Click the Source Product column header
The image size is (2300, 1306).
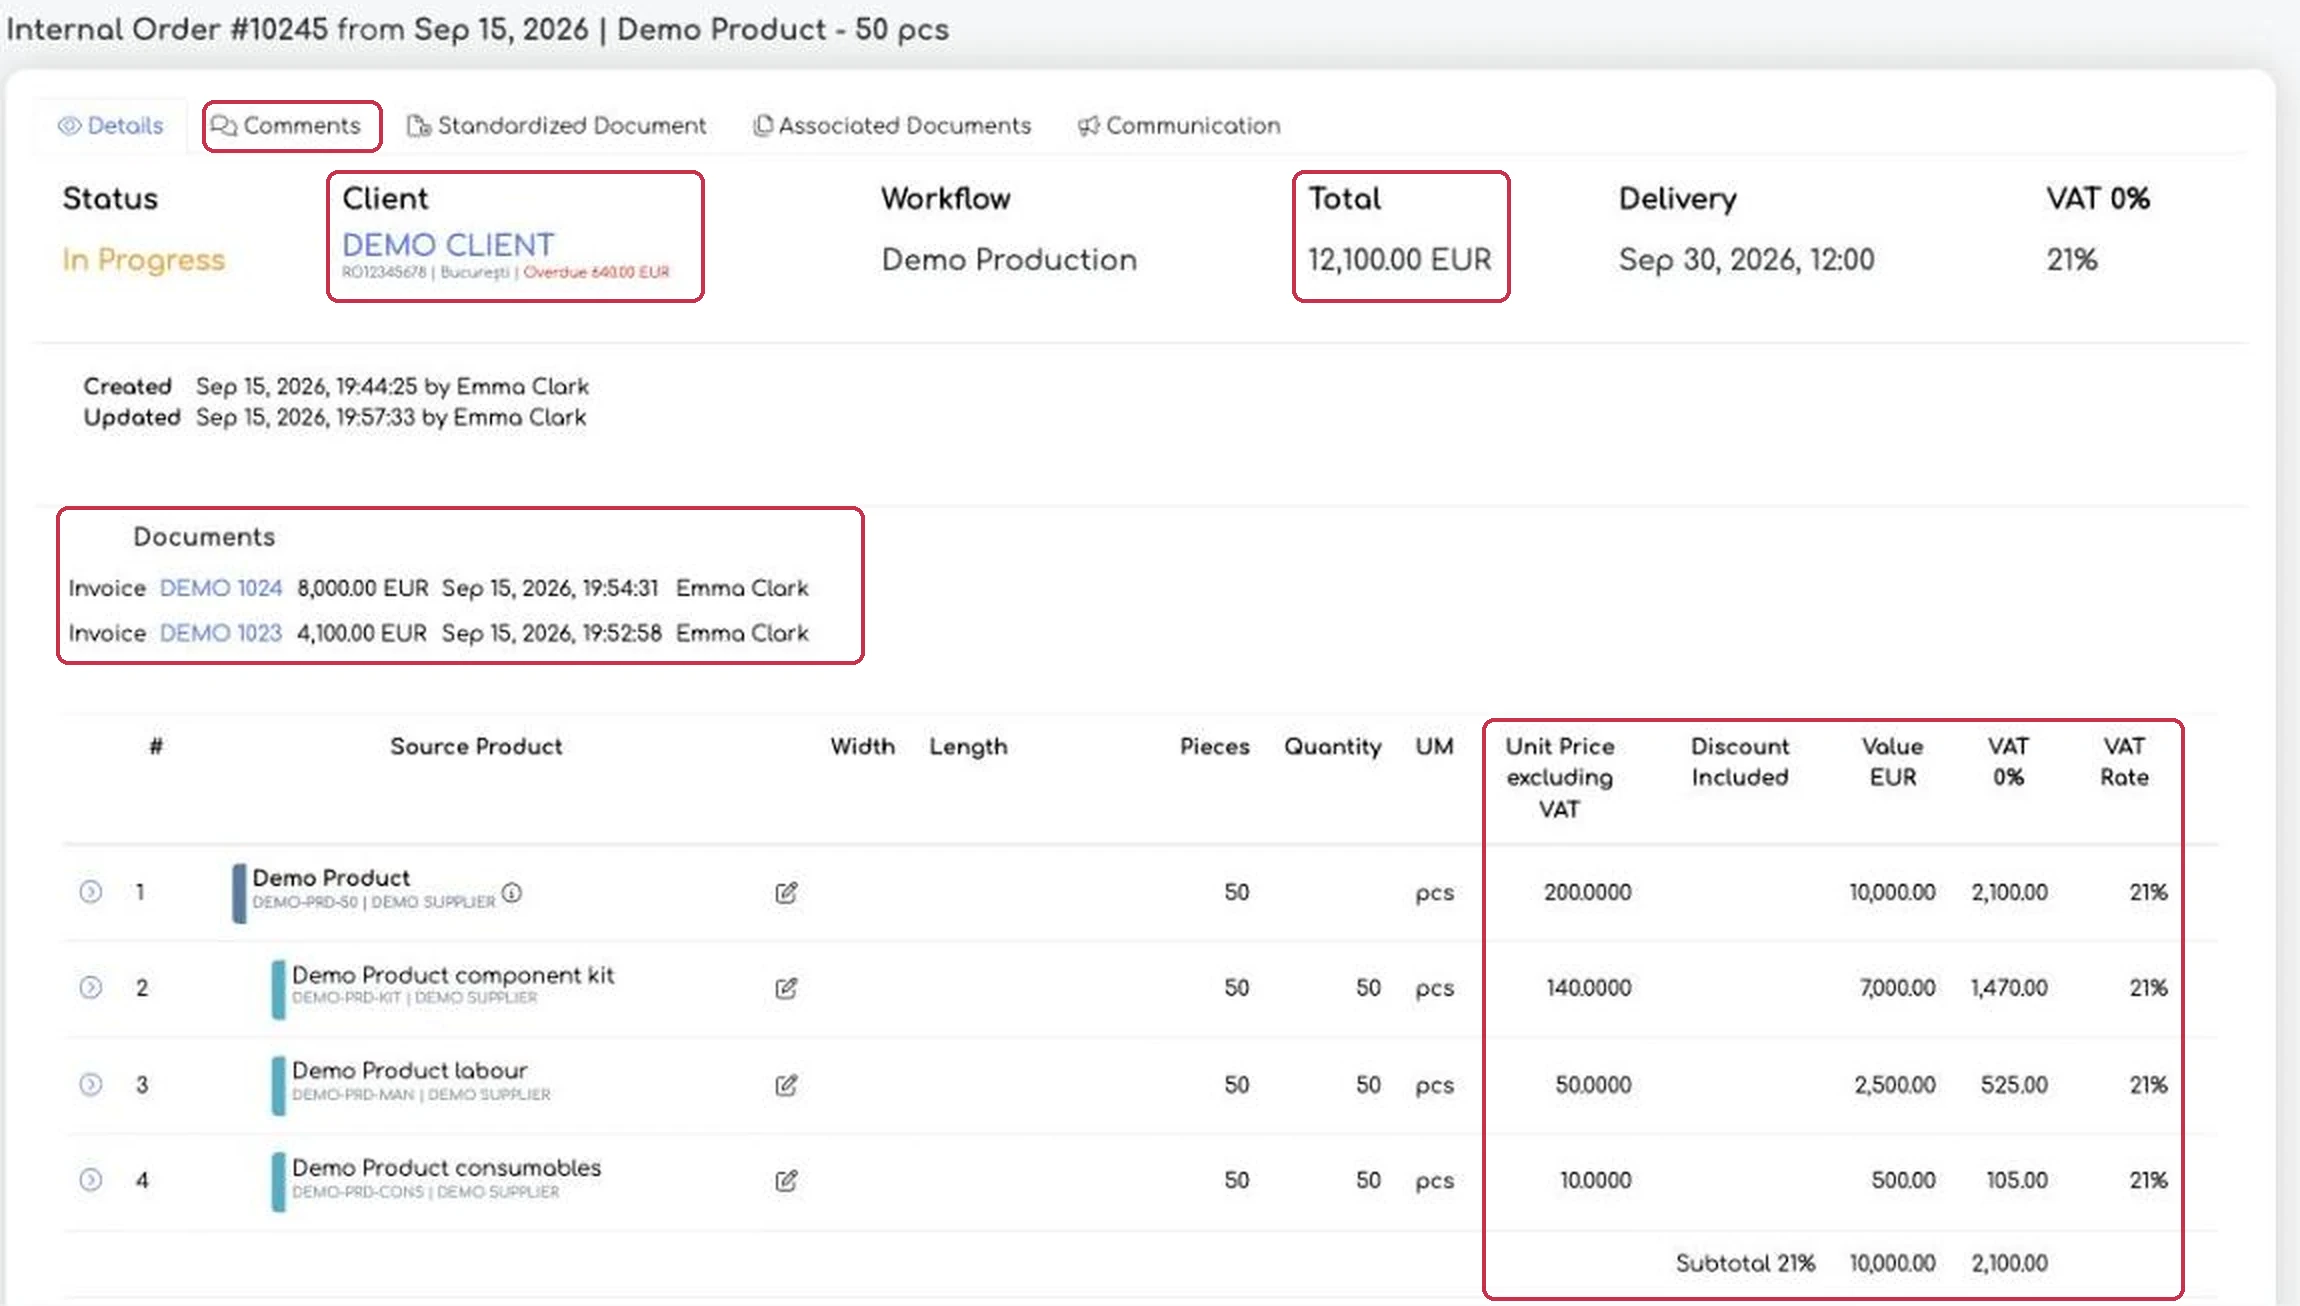point(476,747)
